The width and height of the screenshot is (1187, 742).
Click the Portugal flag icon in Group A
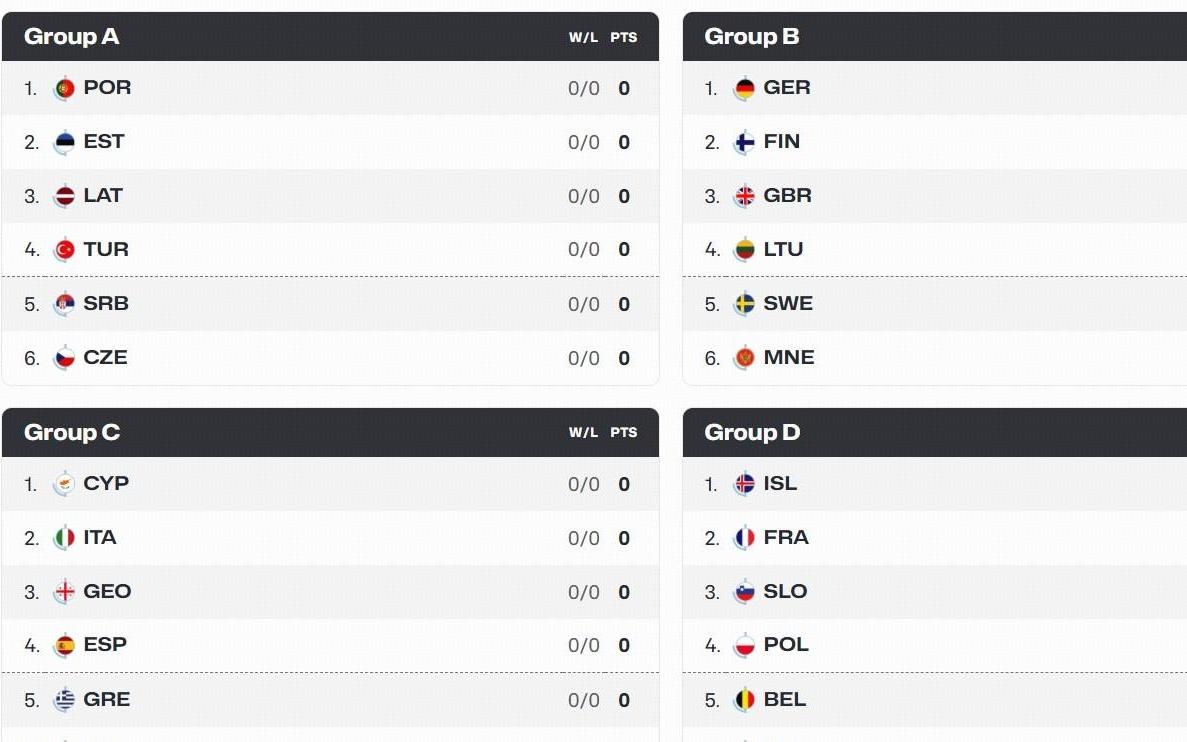coord(64,89)
